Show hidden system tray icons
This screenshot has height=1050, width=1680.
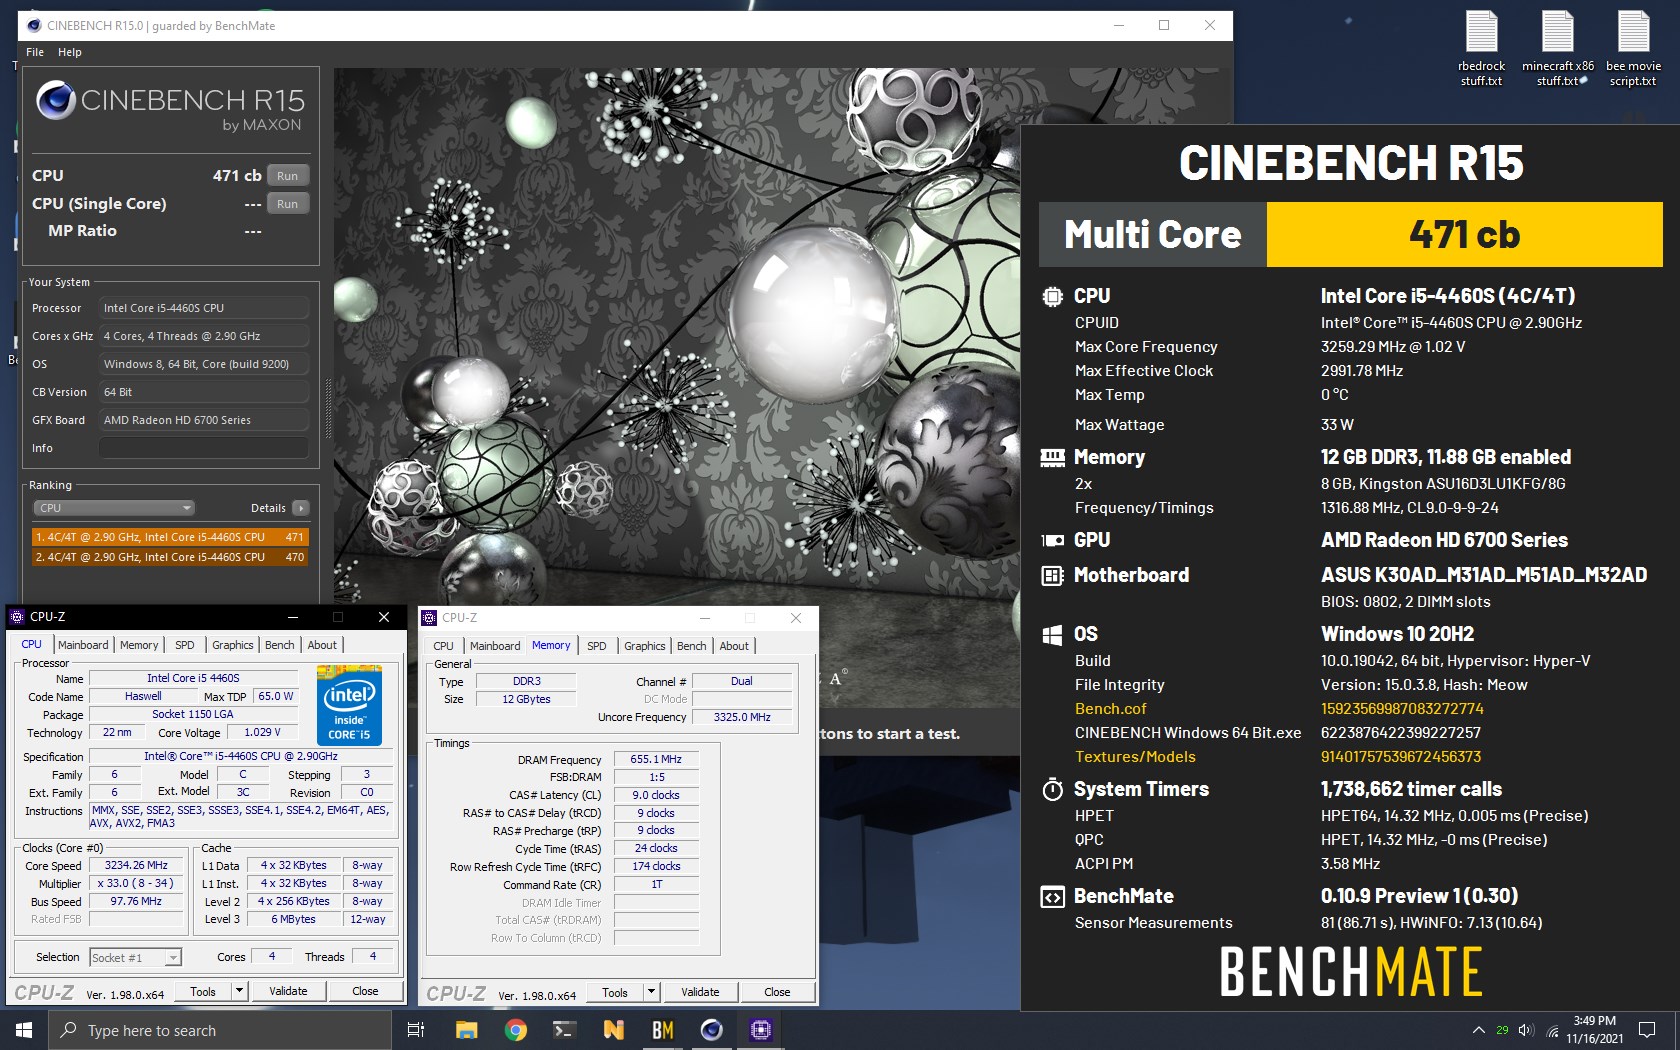1478,1030
